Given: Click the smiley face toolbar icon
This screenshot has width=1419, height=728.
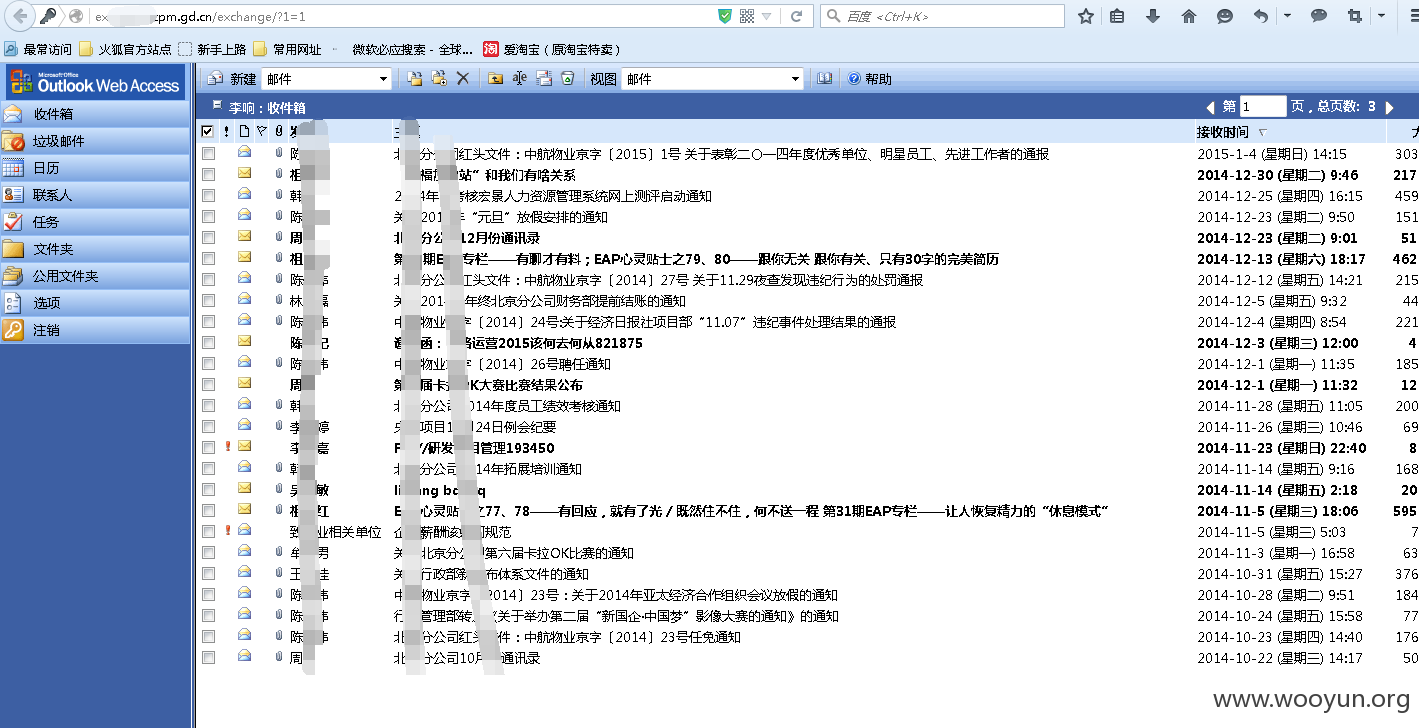Looking at the screenshot, I should click(x=1225, y=16).
